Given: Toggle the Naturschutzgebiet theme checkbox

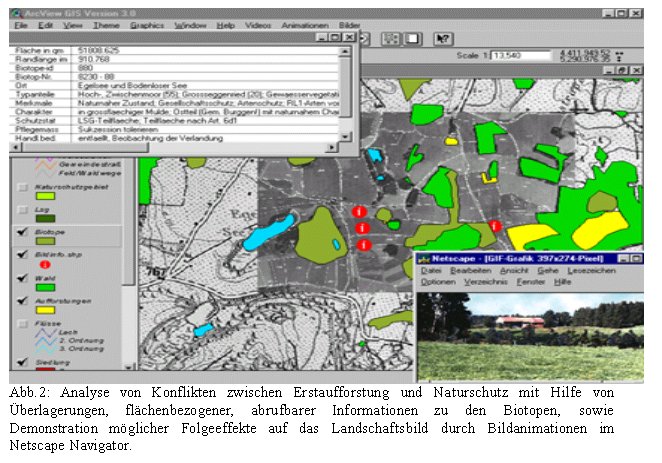Looking at the screenshot, I should (x=23, y=187).
